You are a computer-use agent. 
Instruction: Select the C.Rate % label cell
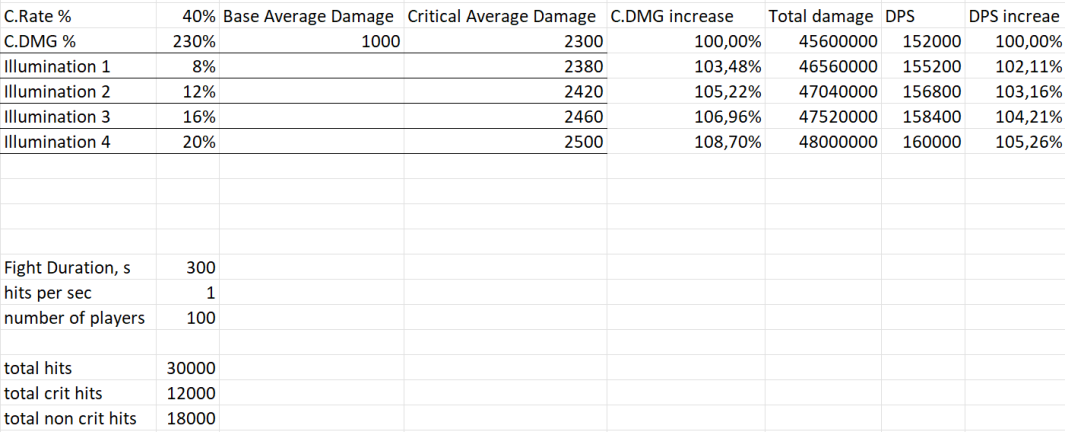[x=38, y=16]
